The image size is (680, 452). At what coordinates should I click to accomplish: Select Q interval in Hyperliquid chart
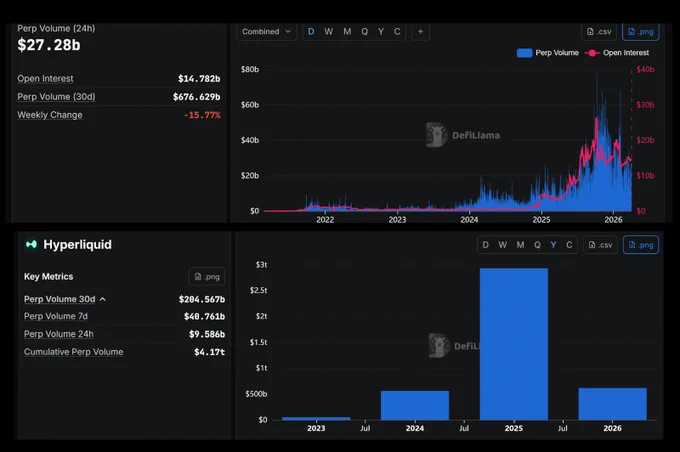click(537, 245)
